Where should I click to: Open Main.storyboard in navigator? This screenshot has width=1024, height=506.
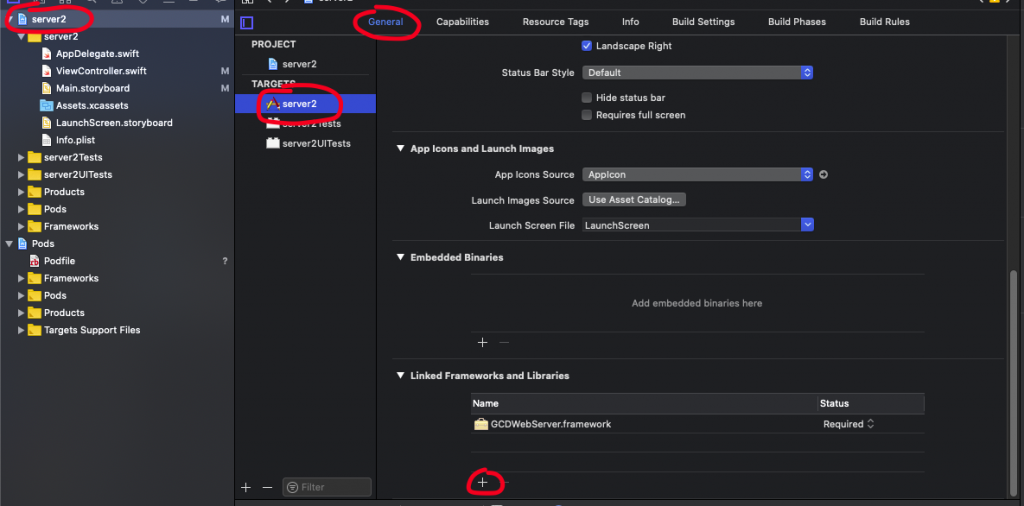(x=93, y=88)
